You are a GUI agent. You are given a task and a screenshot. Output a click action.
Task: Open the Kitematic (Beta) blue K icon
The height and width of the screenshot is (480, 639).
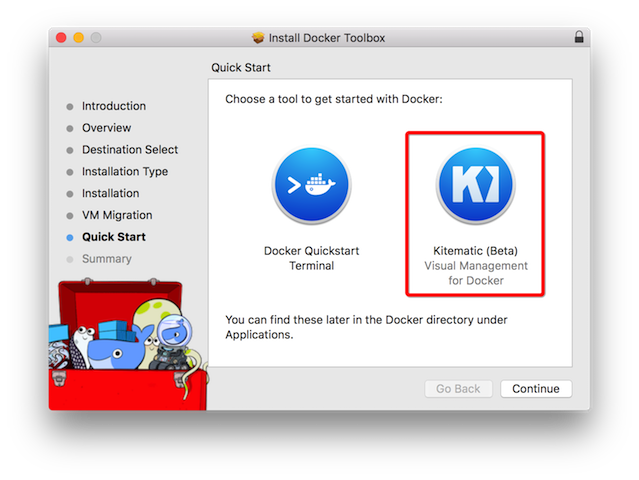(x=475, y=185)
